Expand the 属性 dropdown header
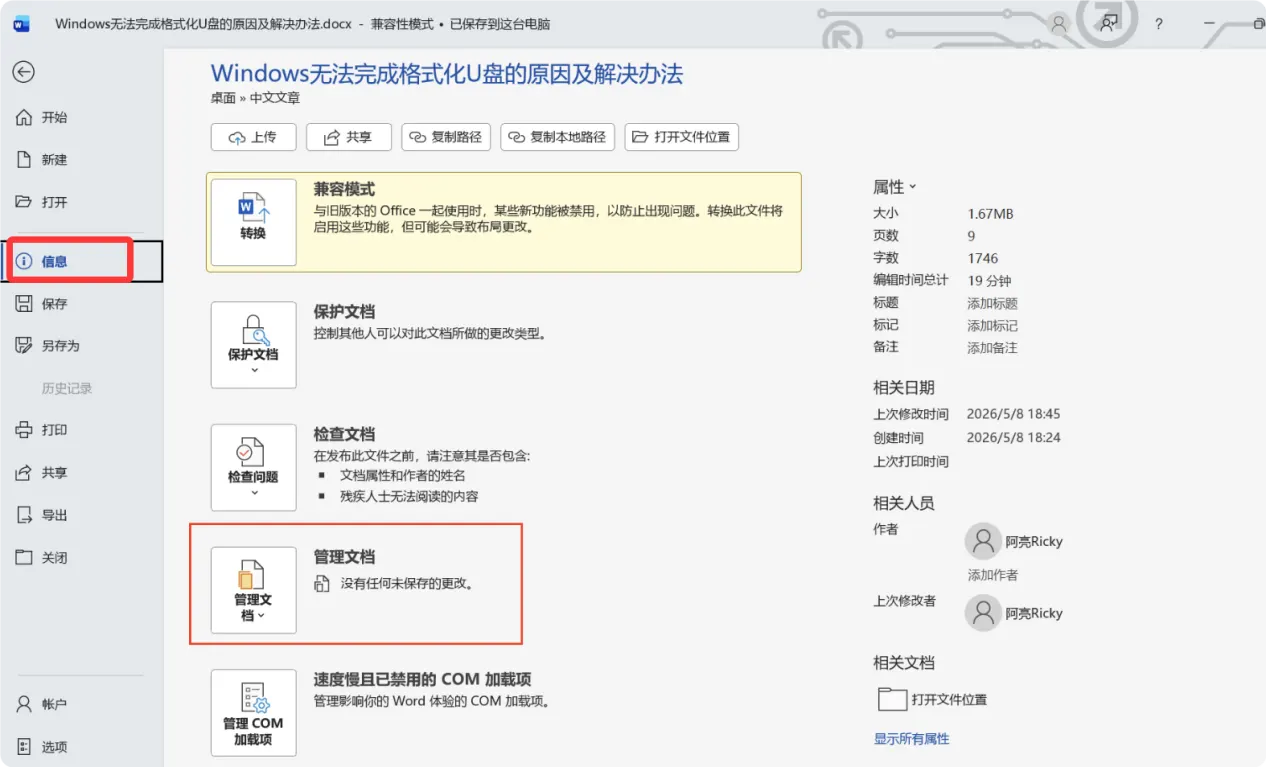The height and width of the screenshot is (767, 1266). coord(895,187)
